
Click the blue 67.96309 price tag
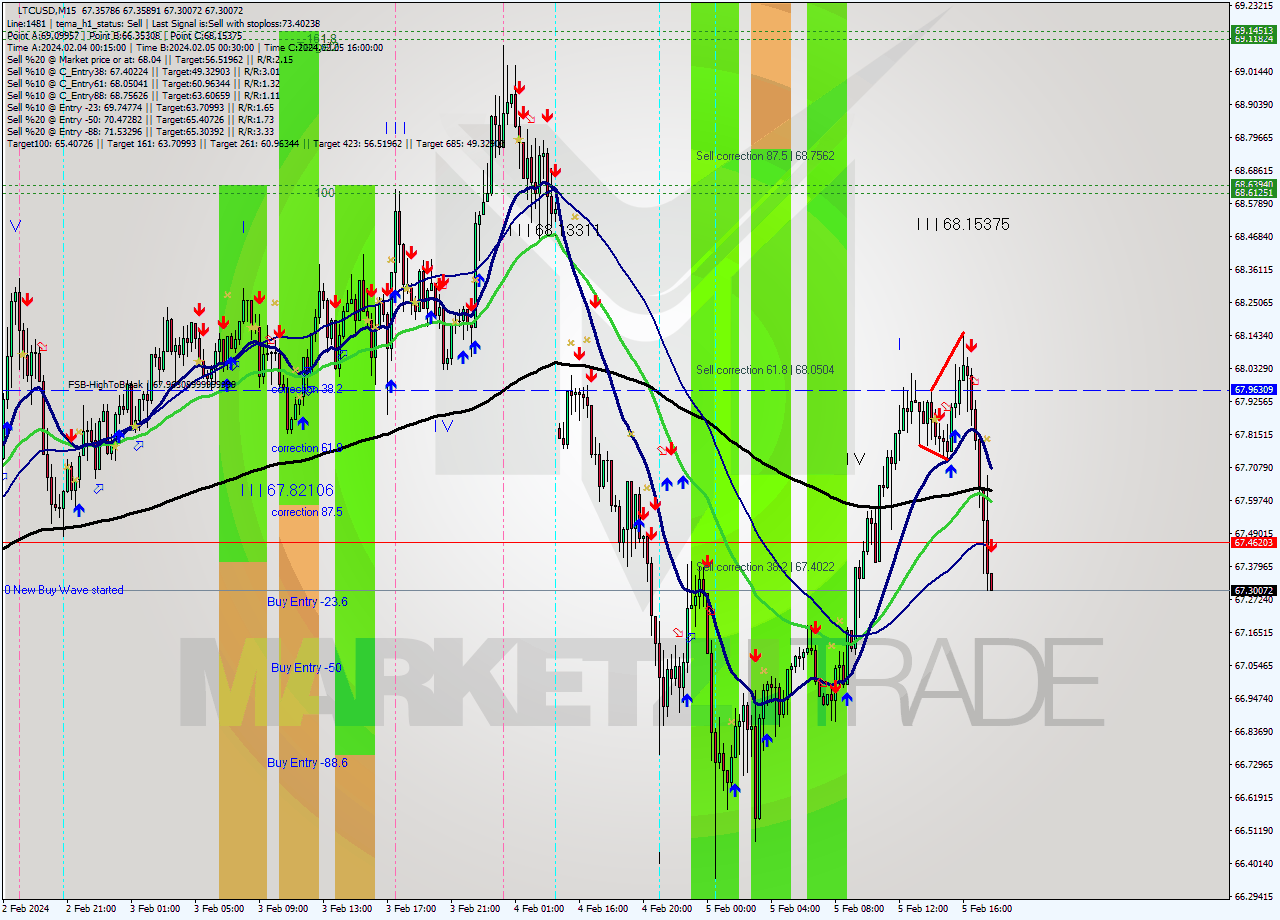[1254, 390]
